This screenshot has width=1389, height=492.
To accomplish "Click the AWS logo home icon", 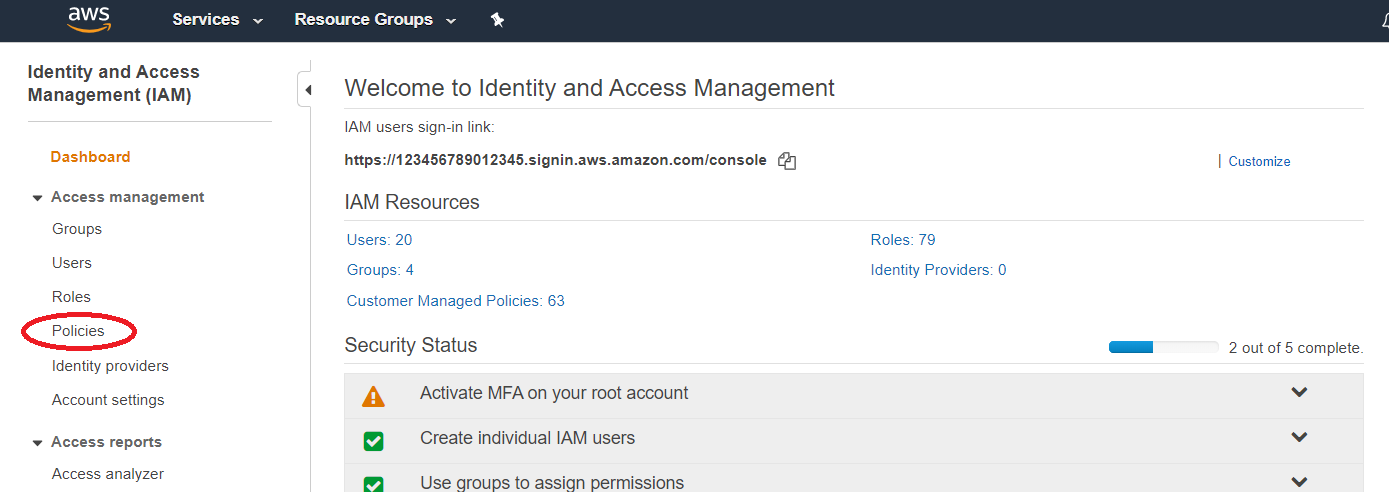I will coord(88,19).
